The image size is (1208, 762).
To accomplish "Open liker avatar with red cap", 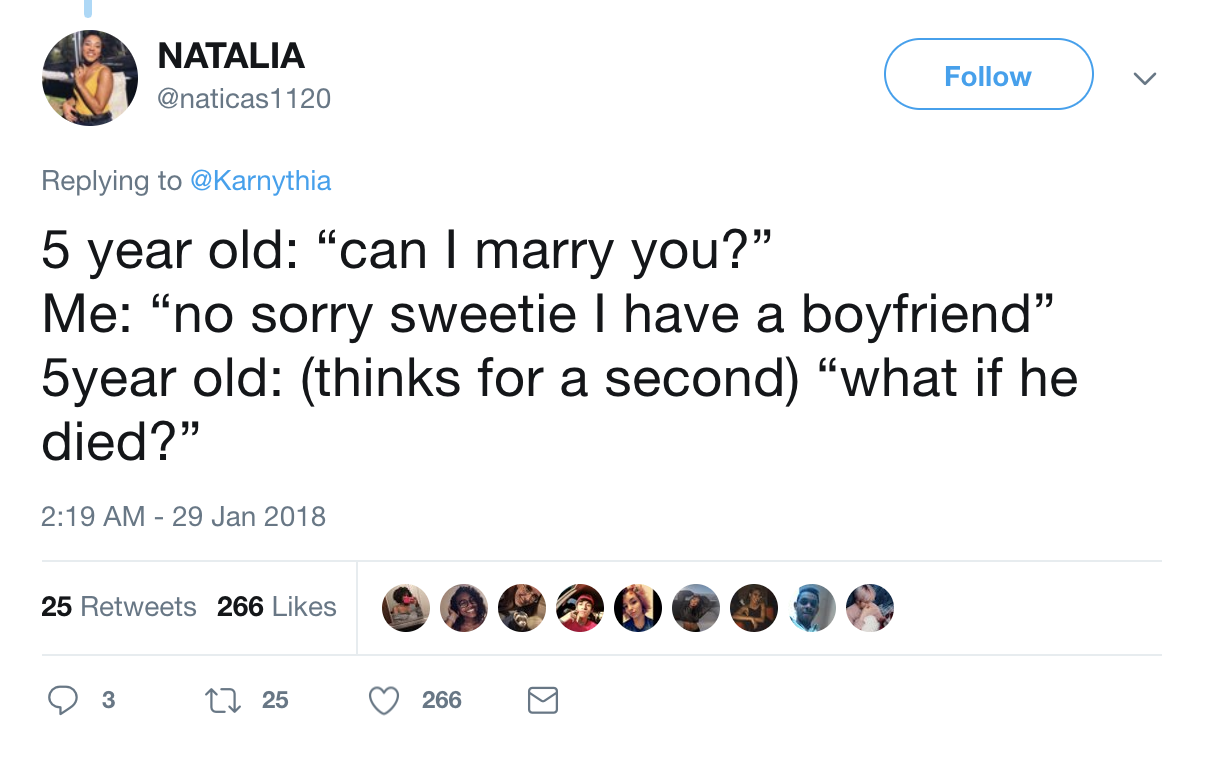I will pos(580,608).
